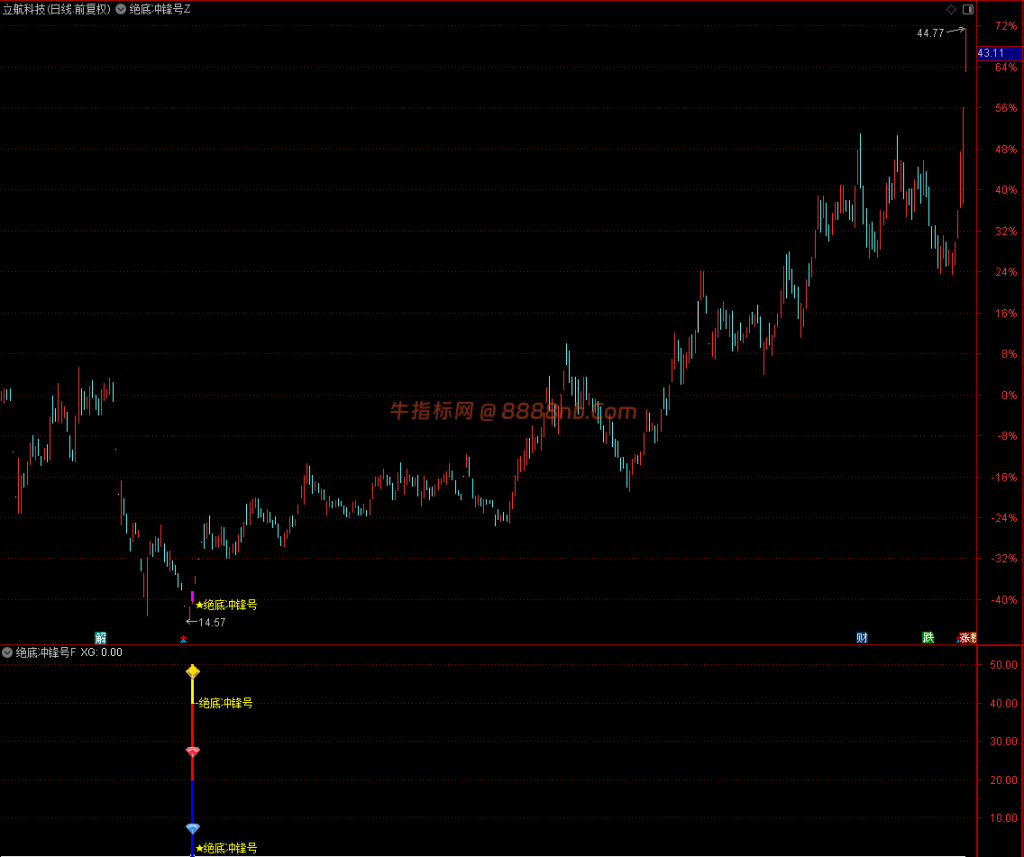
Task: Click the red-blue double arrow marker
Action: [x=184, y=639]
